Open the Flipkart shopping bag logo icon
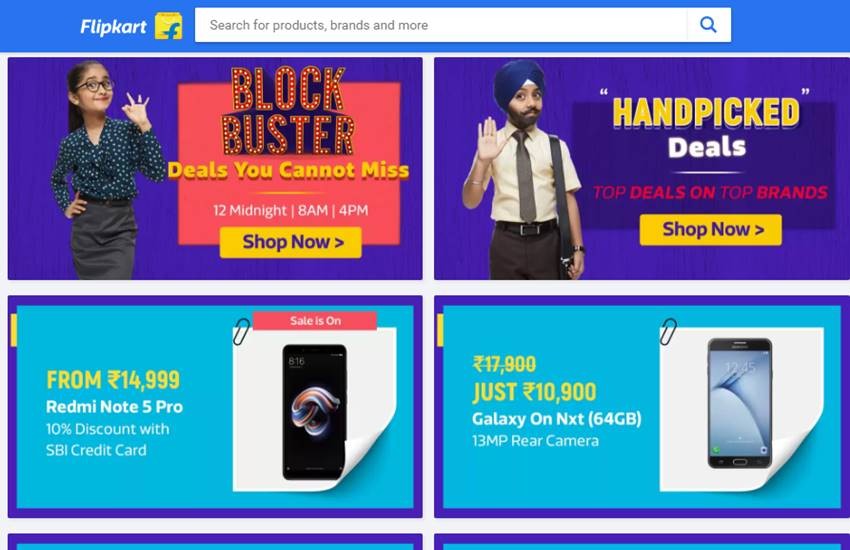The height and width of the screenshot is (550, 850). tap(169, 26)
